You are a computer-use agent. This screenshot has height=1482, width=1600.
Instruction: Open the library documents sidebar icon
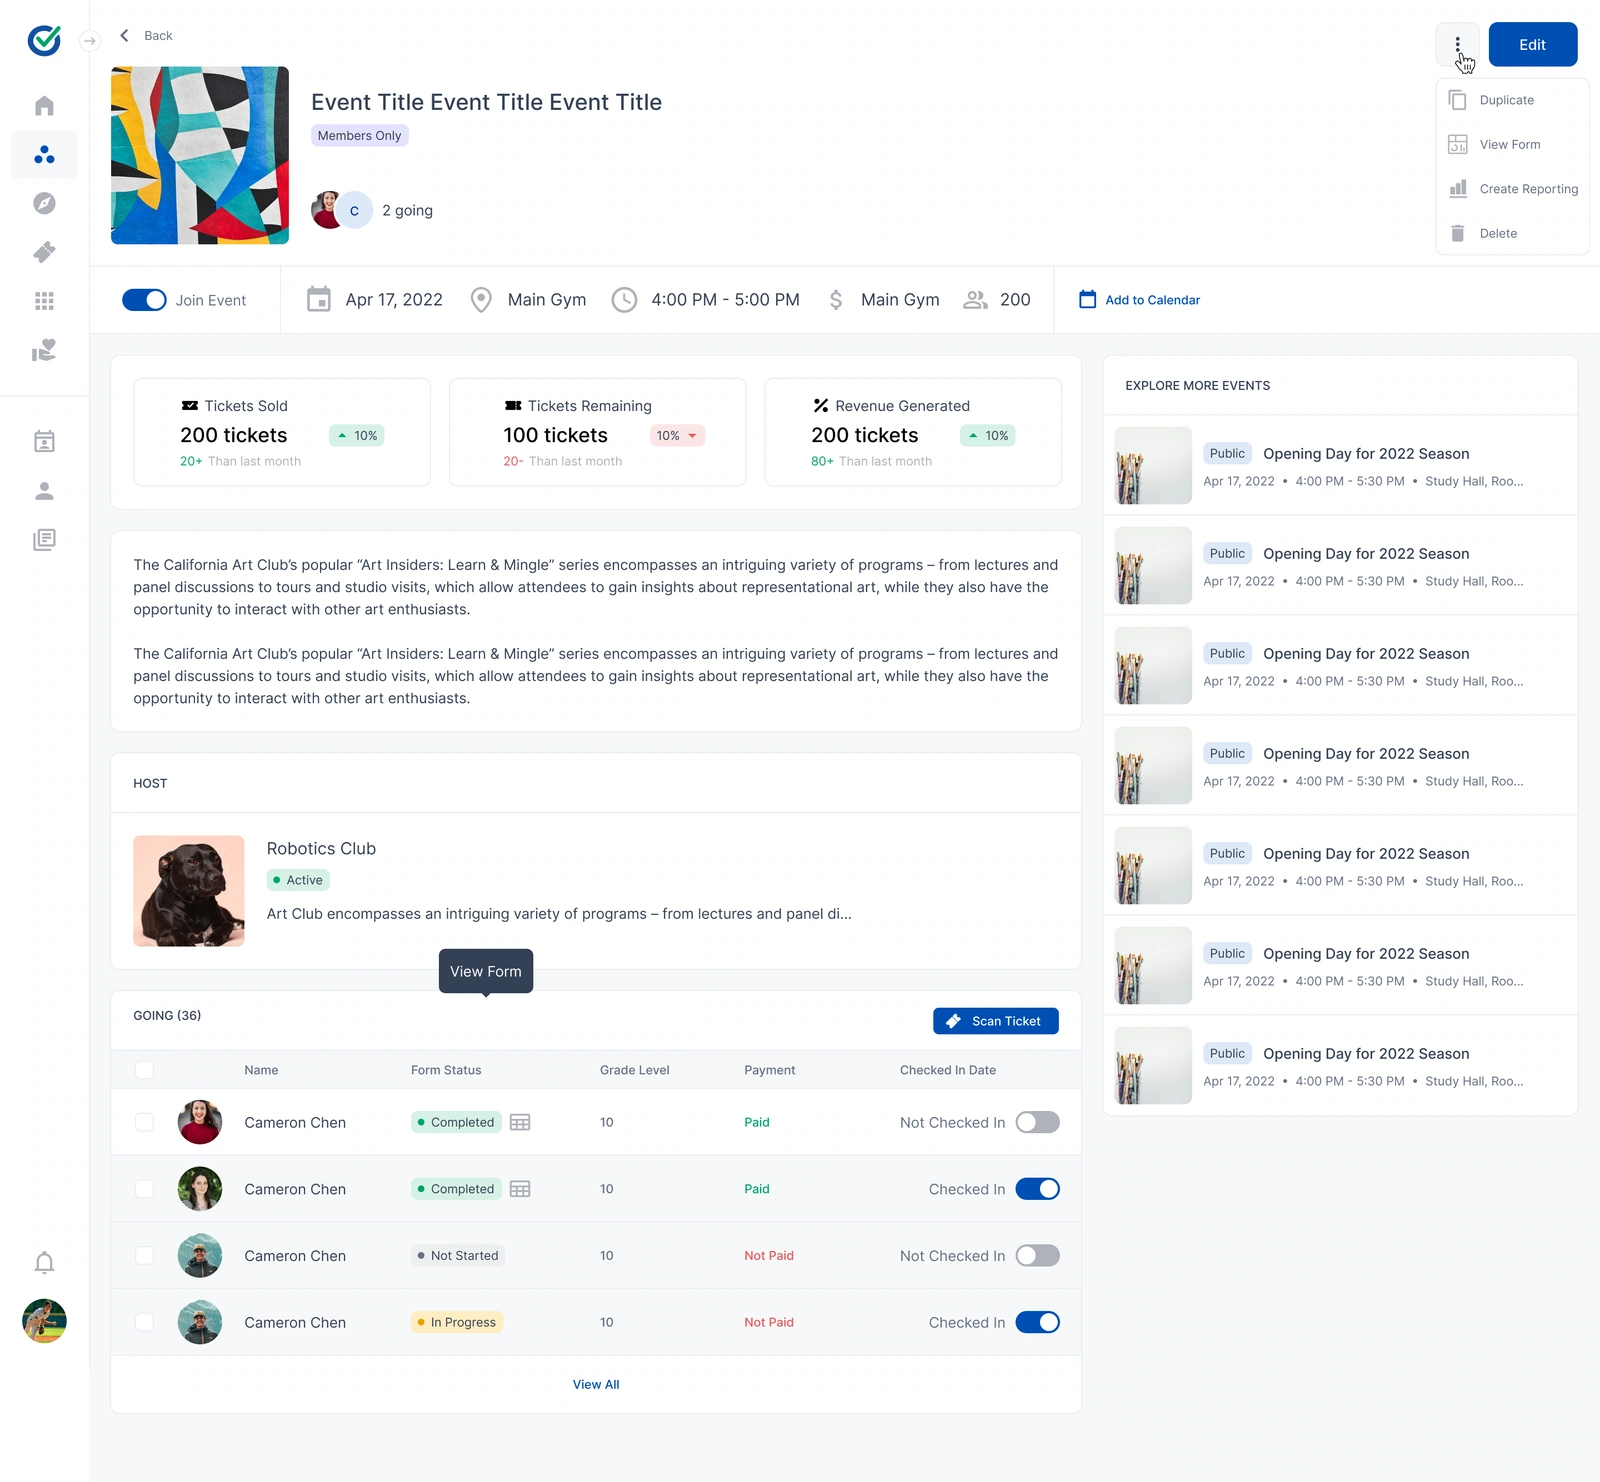[x=44, y=540]
